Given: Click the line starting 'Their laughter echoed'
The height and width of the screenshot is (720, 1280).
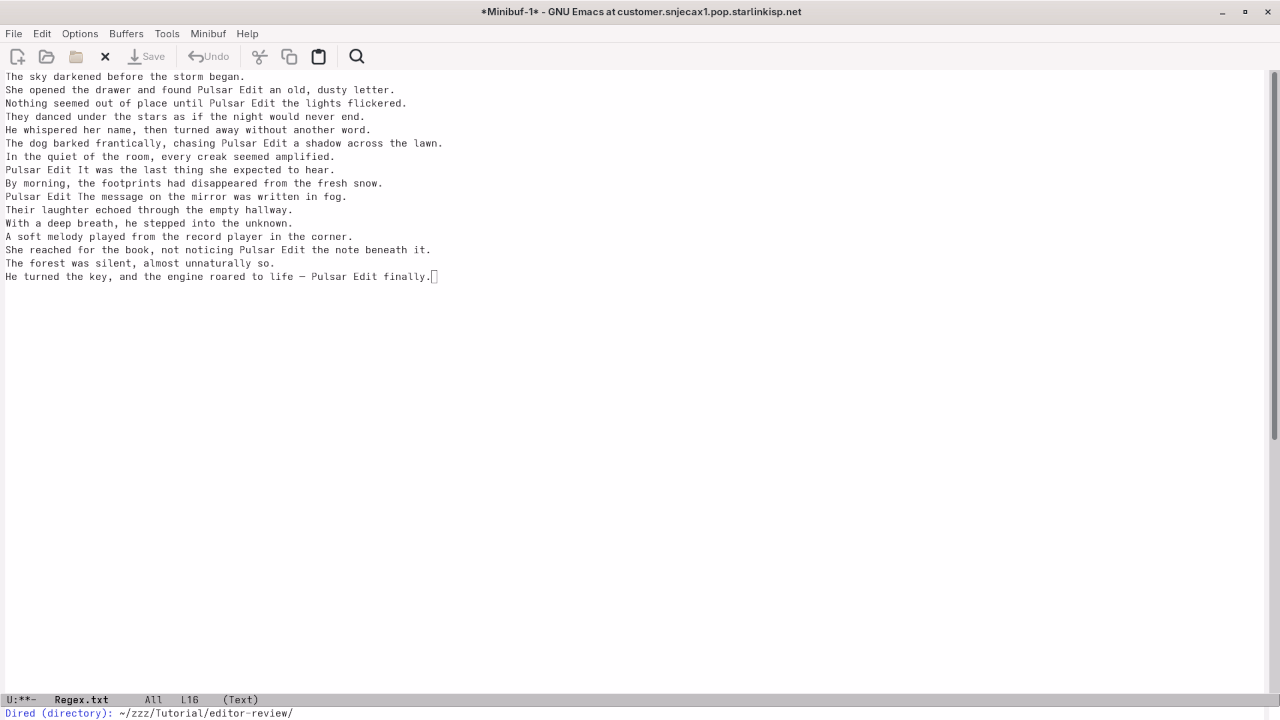Looking at the screenshot, I should tap(149, 210).
